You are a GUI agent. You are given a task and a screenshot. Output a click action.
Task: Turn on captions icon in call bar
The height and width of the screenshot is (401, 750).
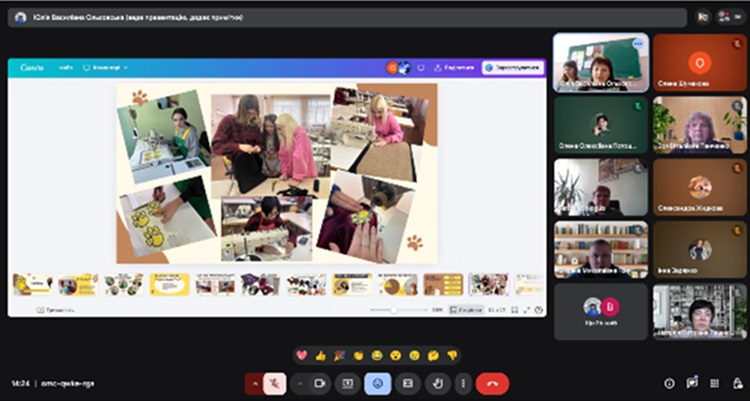tap(407, 383)
